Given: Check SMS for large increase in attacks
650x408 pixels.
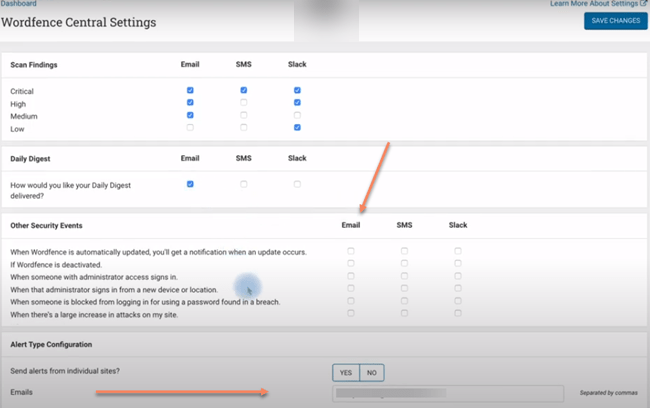Looking at the screenshot, I should [404, 313].
